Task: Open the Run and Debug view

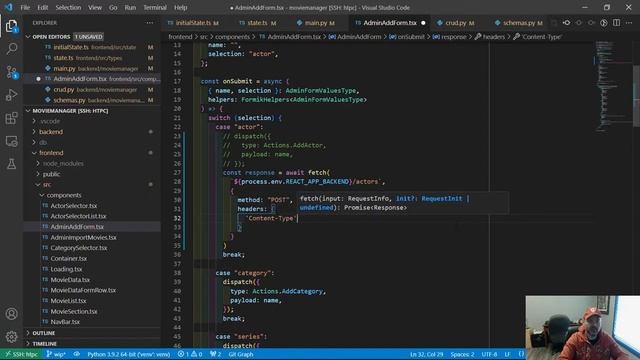Action: [x=11, y=95]
